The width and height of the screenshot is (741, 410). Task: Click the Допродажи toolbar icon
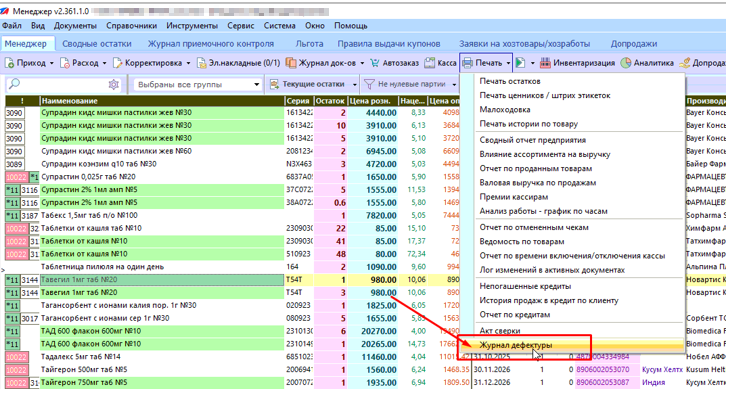(685, 63)
